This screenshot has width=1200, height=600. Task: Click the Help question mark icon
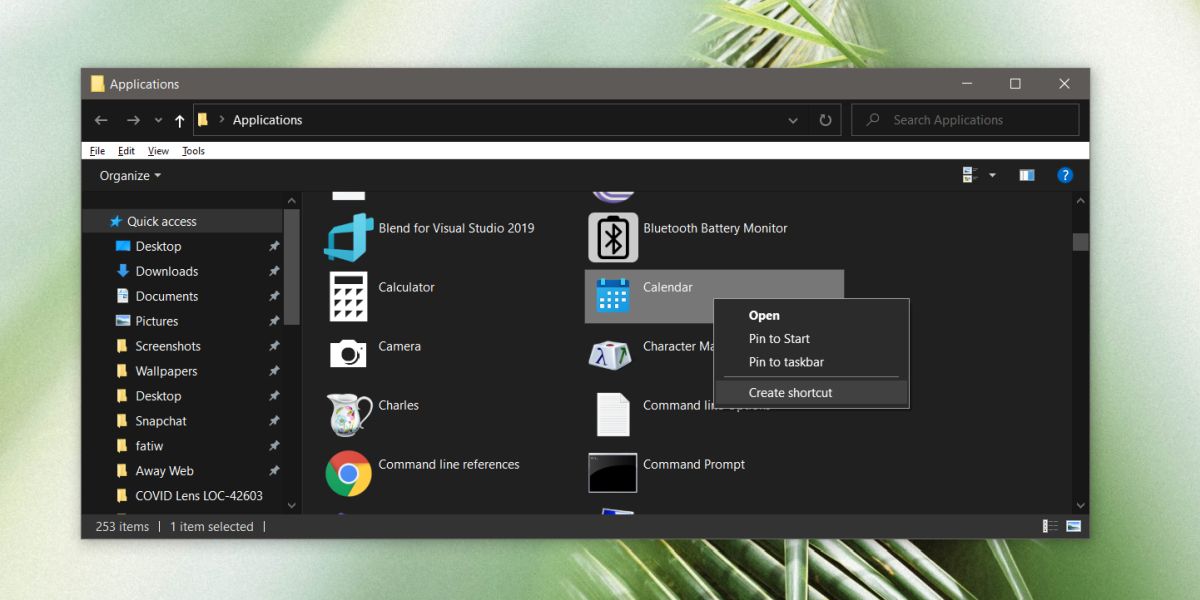coord(1065,175)
